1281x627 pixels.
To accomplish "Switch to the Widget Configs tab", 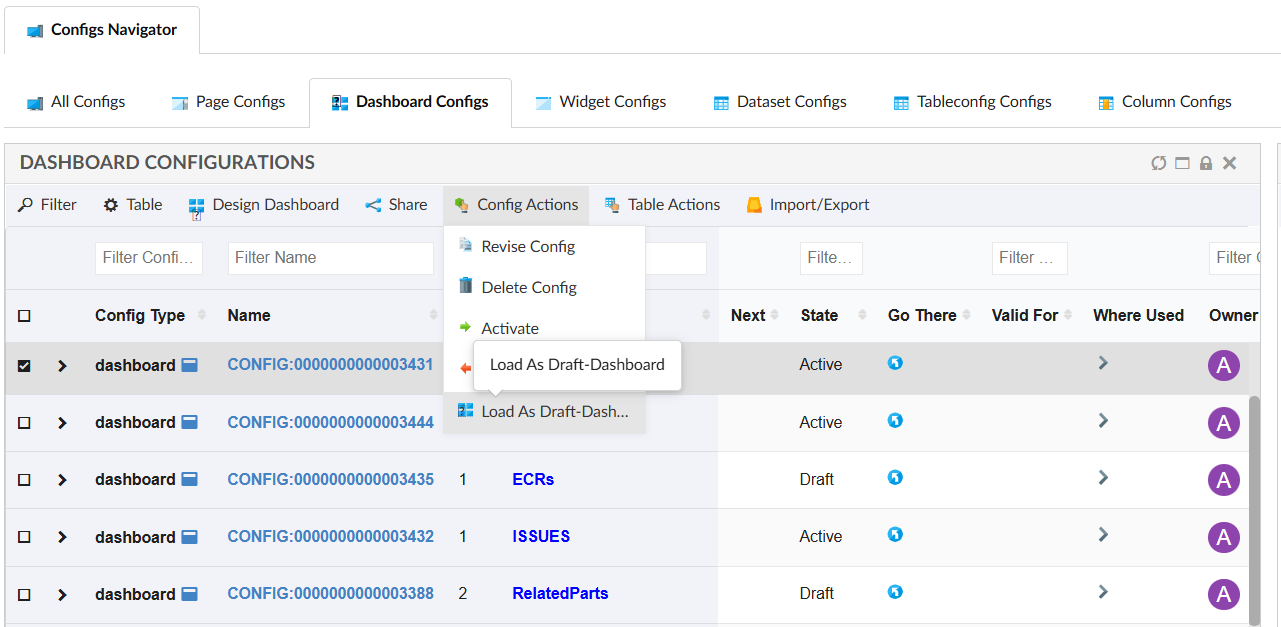I will [x=601, y=102].
